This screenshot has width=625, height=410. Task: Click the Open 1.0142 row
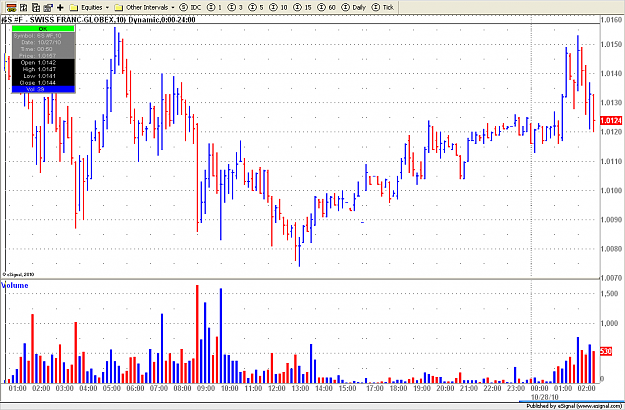point(43,63)
